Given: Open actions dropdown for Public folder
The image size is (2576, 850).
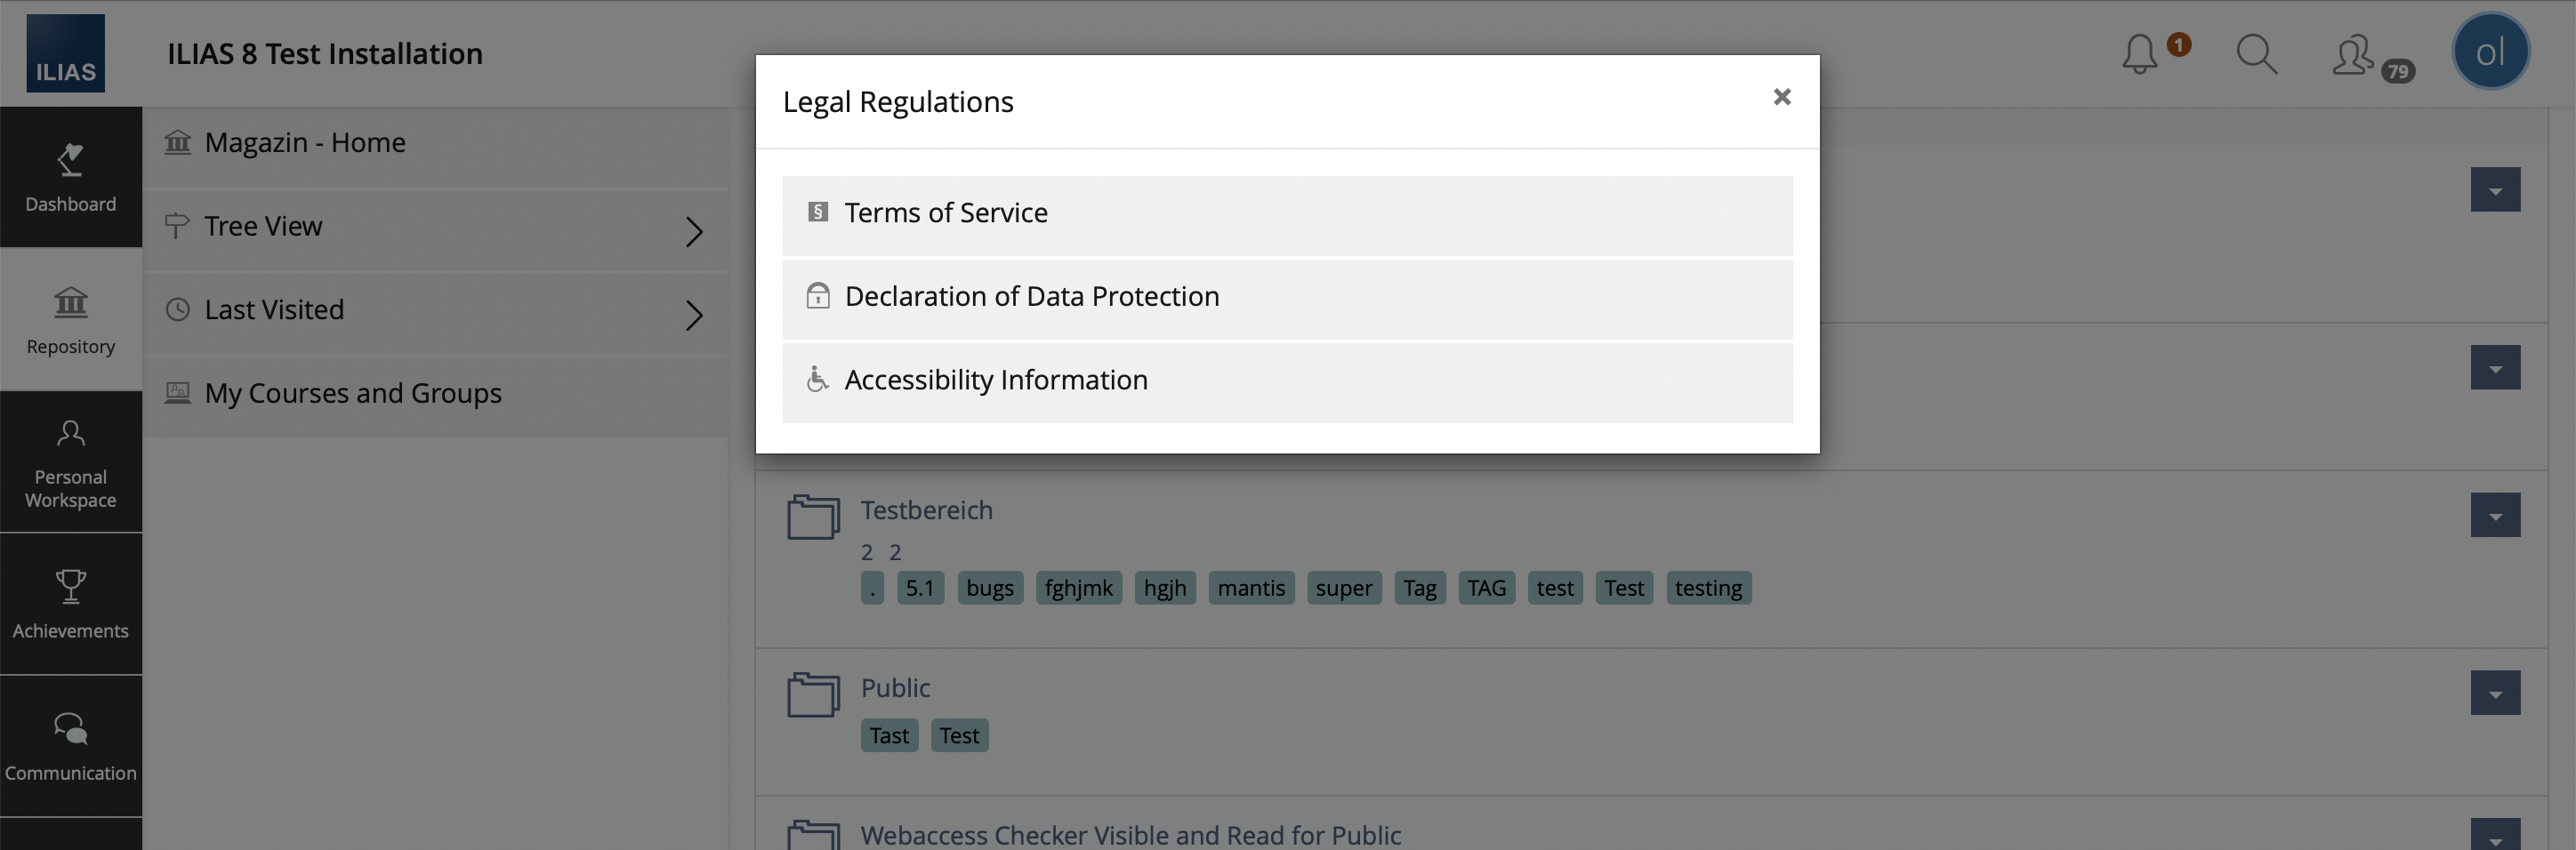Looking at the screenshot, I should coord(2495,694).
